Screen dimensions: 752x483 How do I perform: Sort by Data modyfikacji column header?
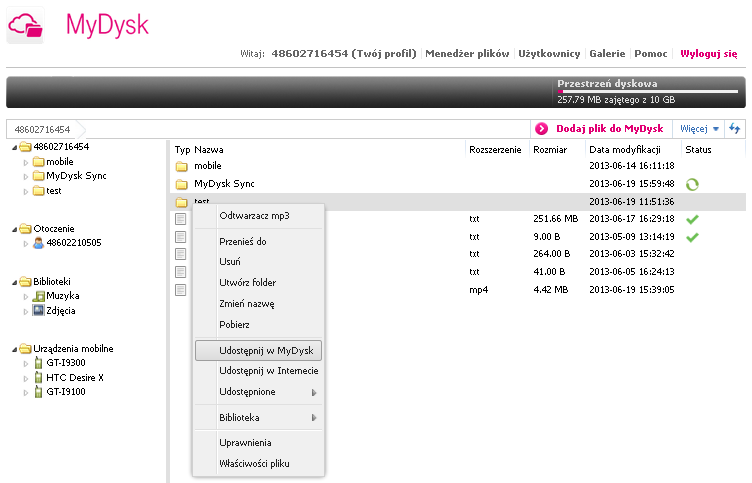pyautogui.click(x=625, y=150)
